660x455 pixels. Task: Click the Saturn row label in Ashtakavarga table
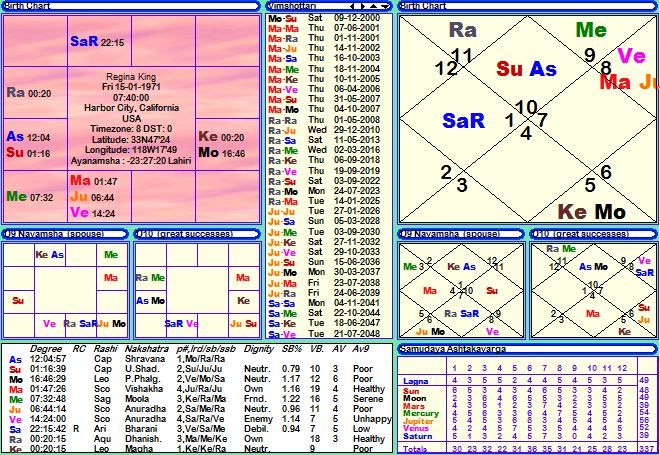[418, 436]
